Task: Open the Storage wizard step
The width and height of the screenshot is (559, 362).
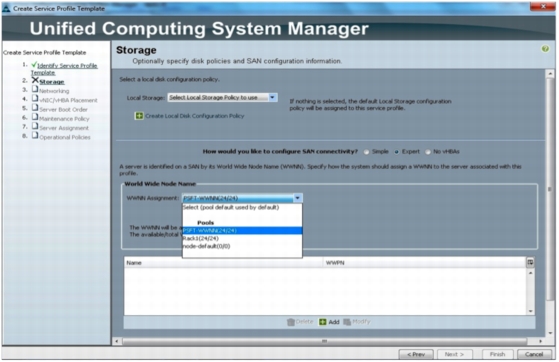Action: point(52,82)
